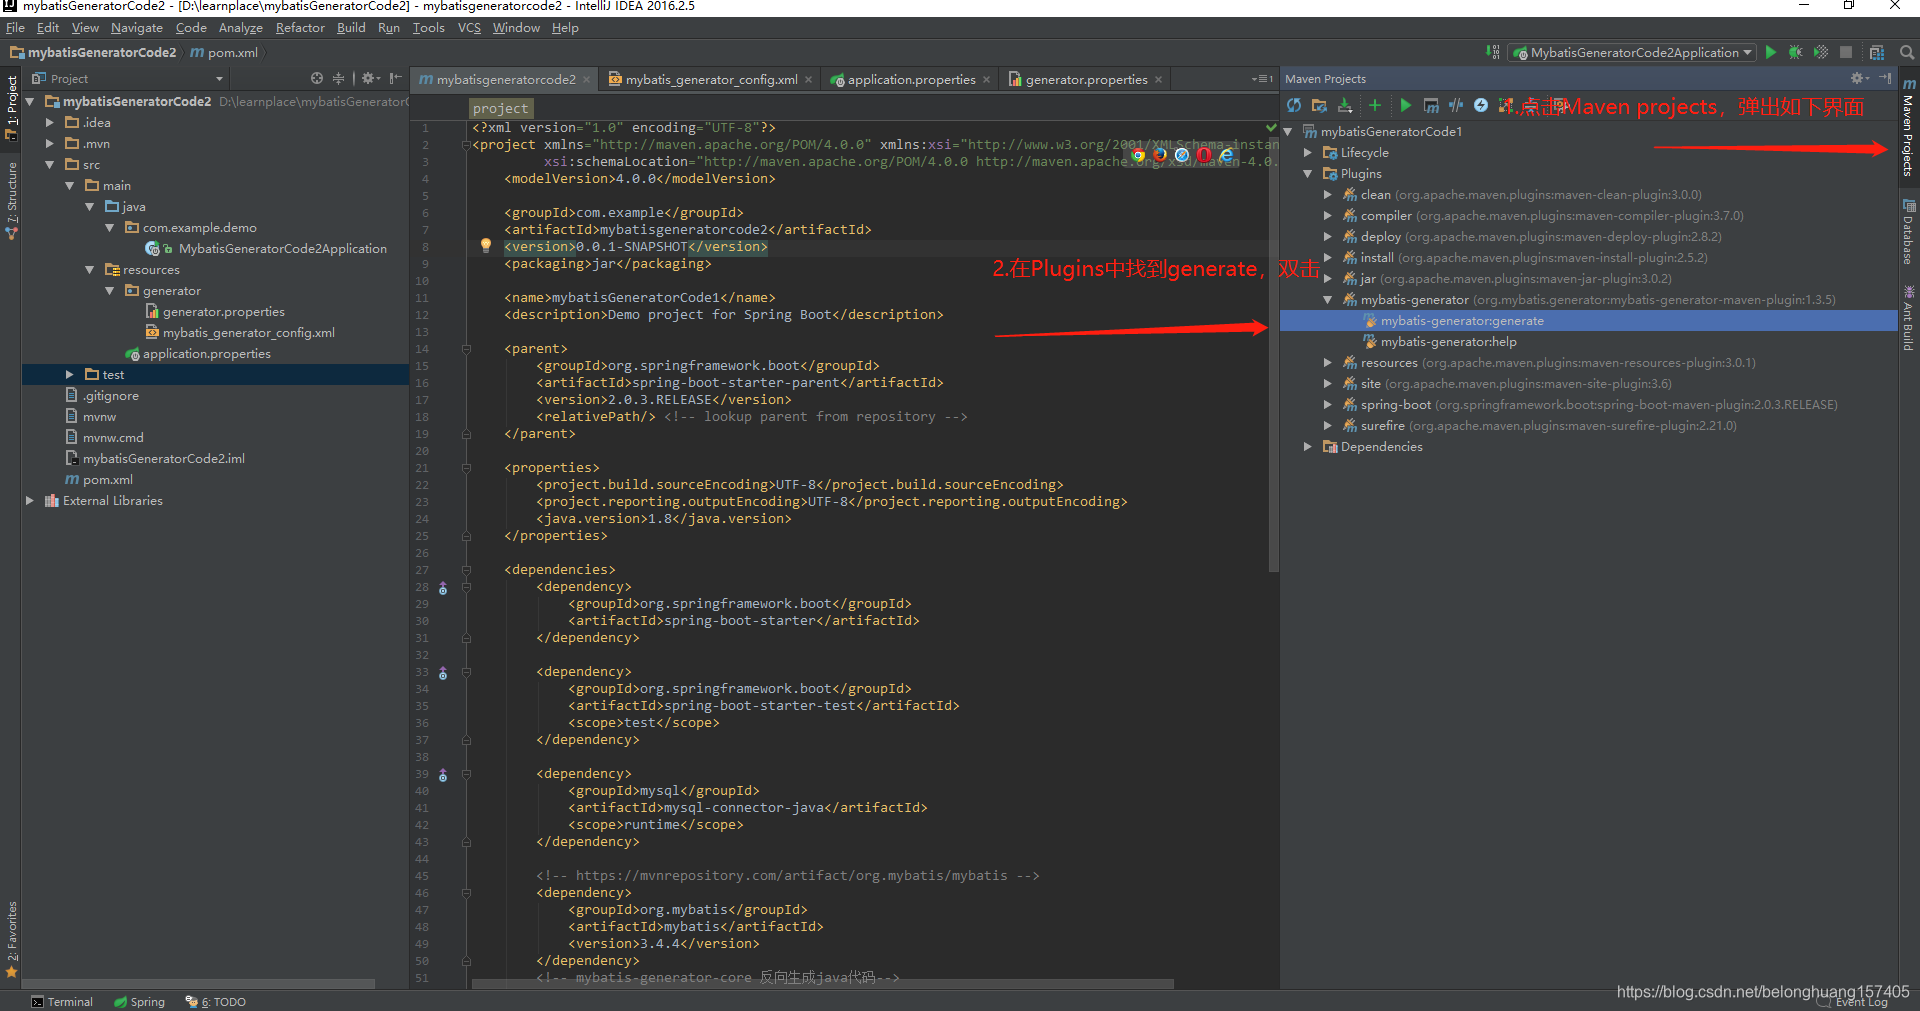The image size is (1920, 1011).
Task: Open Project Structure dialog icon
Action: (x=1877, y=52)
